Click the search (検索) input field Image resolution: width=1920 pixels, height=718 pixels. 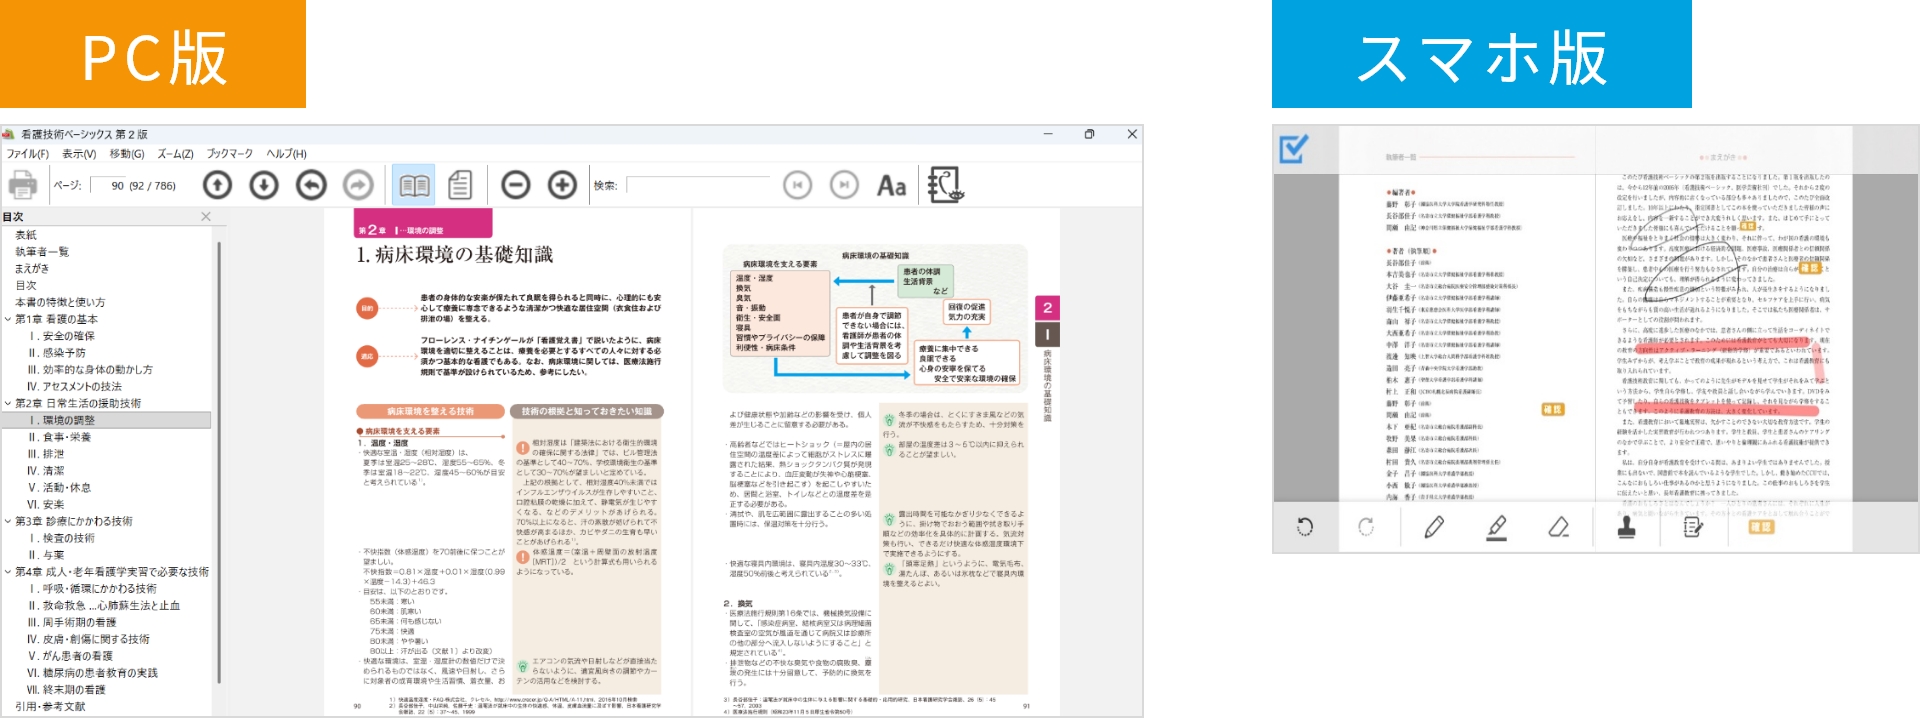point(698,185)
